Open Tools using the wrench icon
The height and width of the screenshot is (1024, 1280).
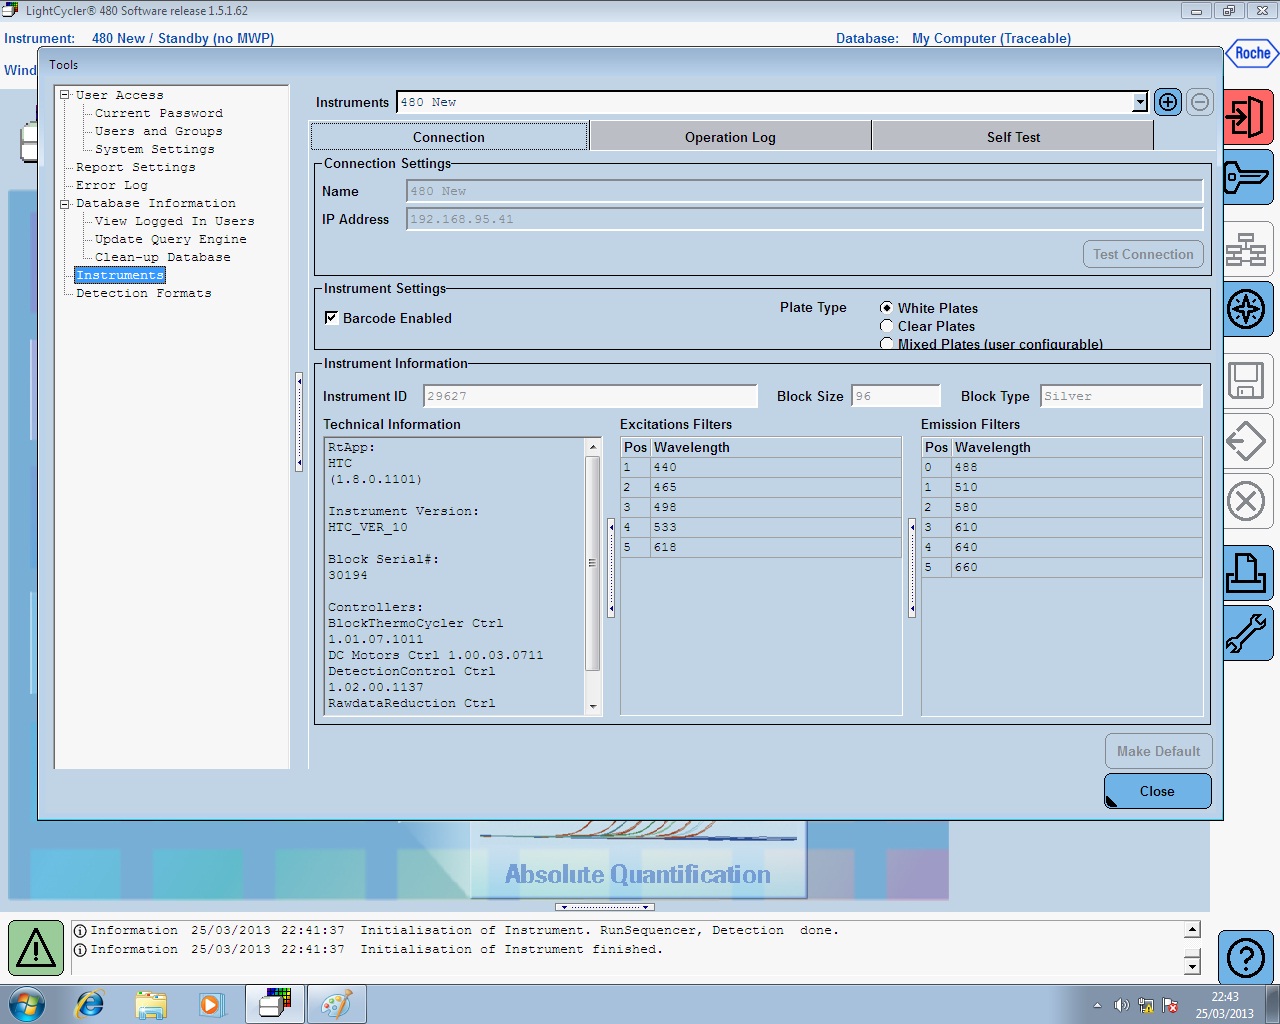coord(1247,633)
